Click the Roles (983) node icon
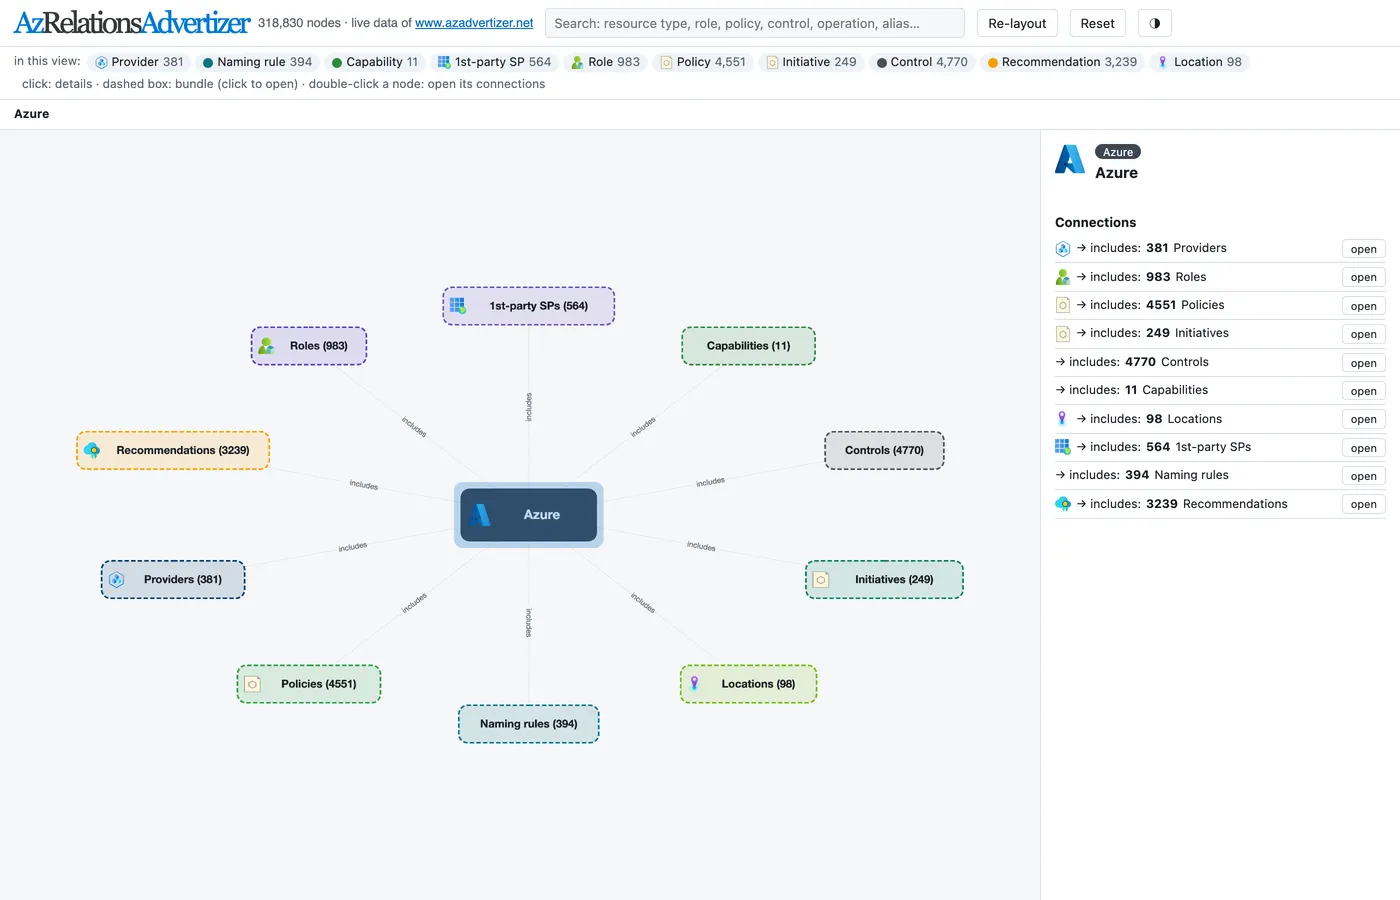This screenshot has width=1400, height=900. pyautogui.click(x=266, y=346)
